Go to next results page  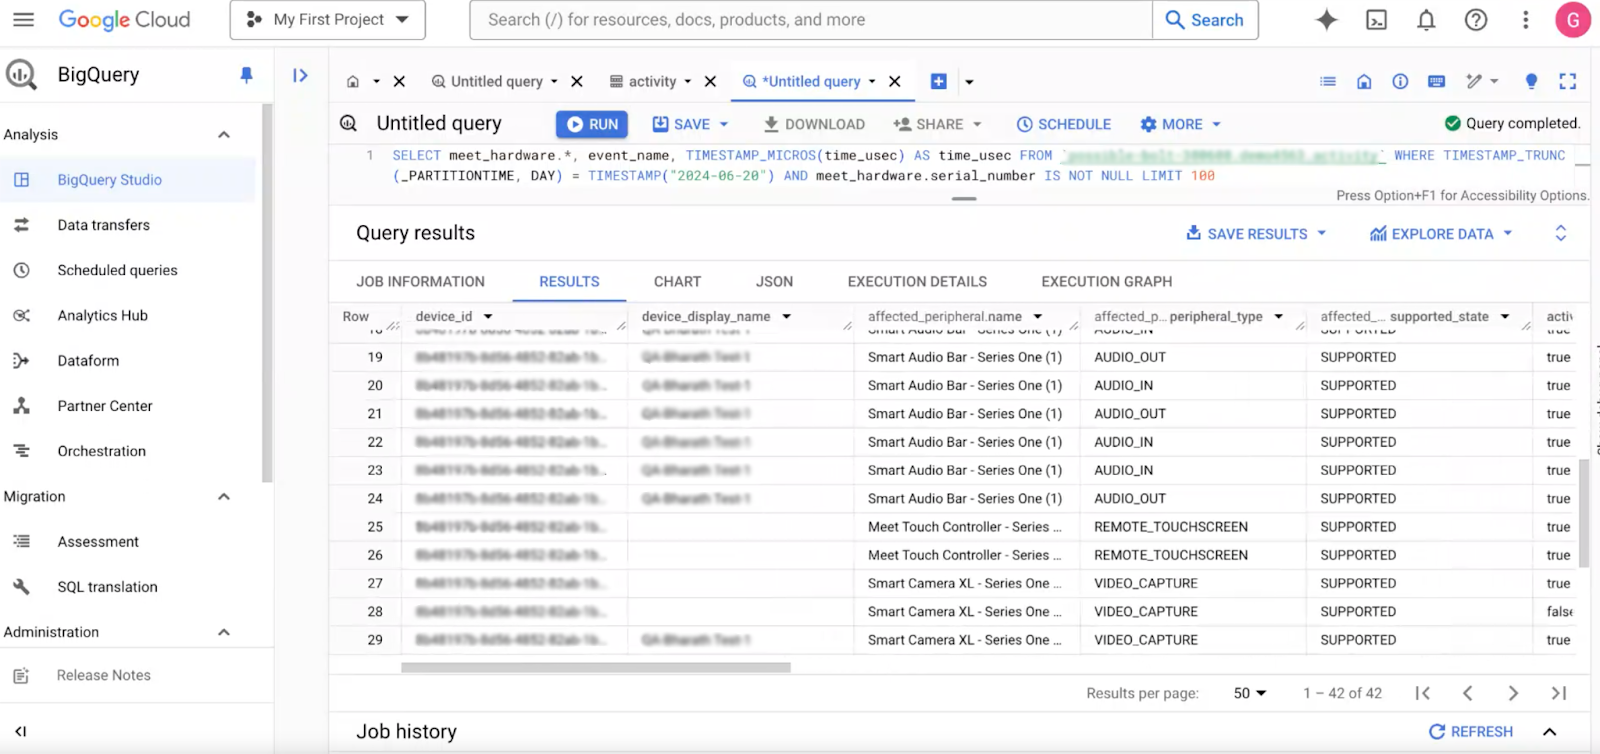(x=1513, y=693)
